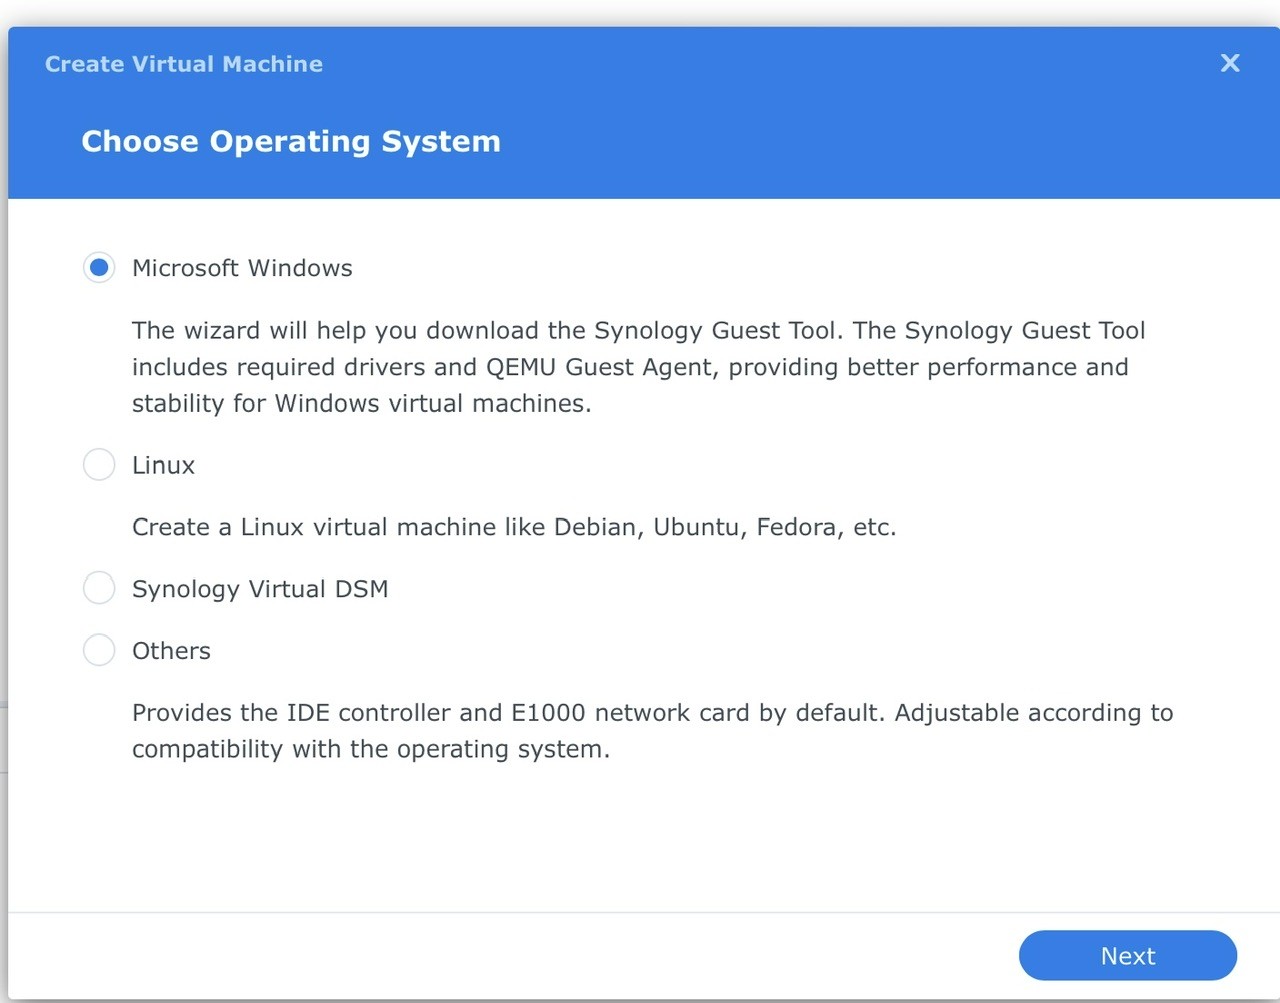Screen dimensions: 1280x1003
Task: Choose the Linux radio button
Action: coord(99,464)
